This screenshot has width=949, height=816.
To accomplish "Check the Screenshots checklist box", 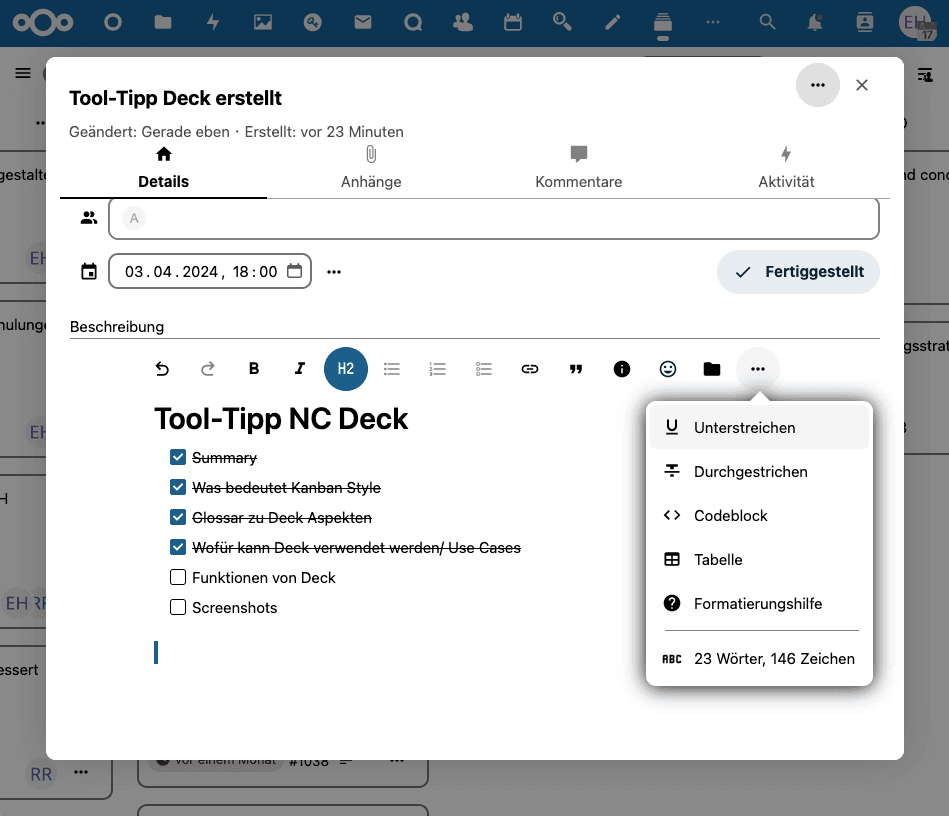I will [178, 608].
